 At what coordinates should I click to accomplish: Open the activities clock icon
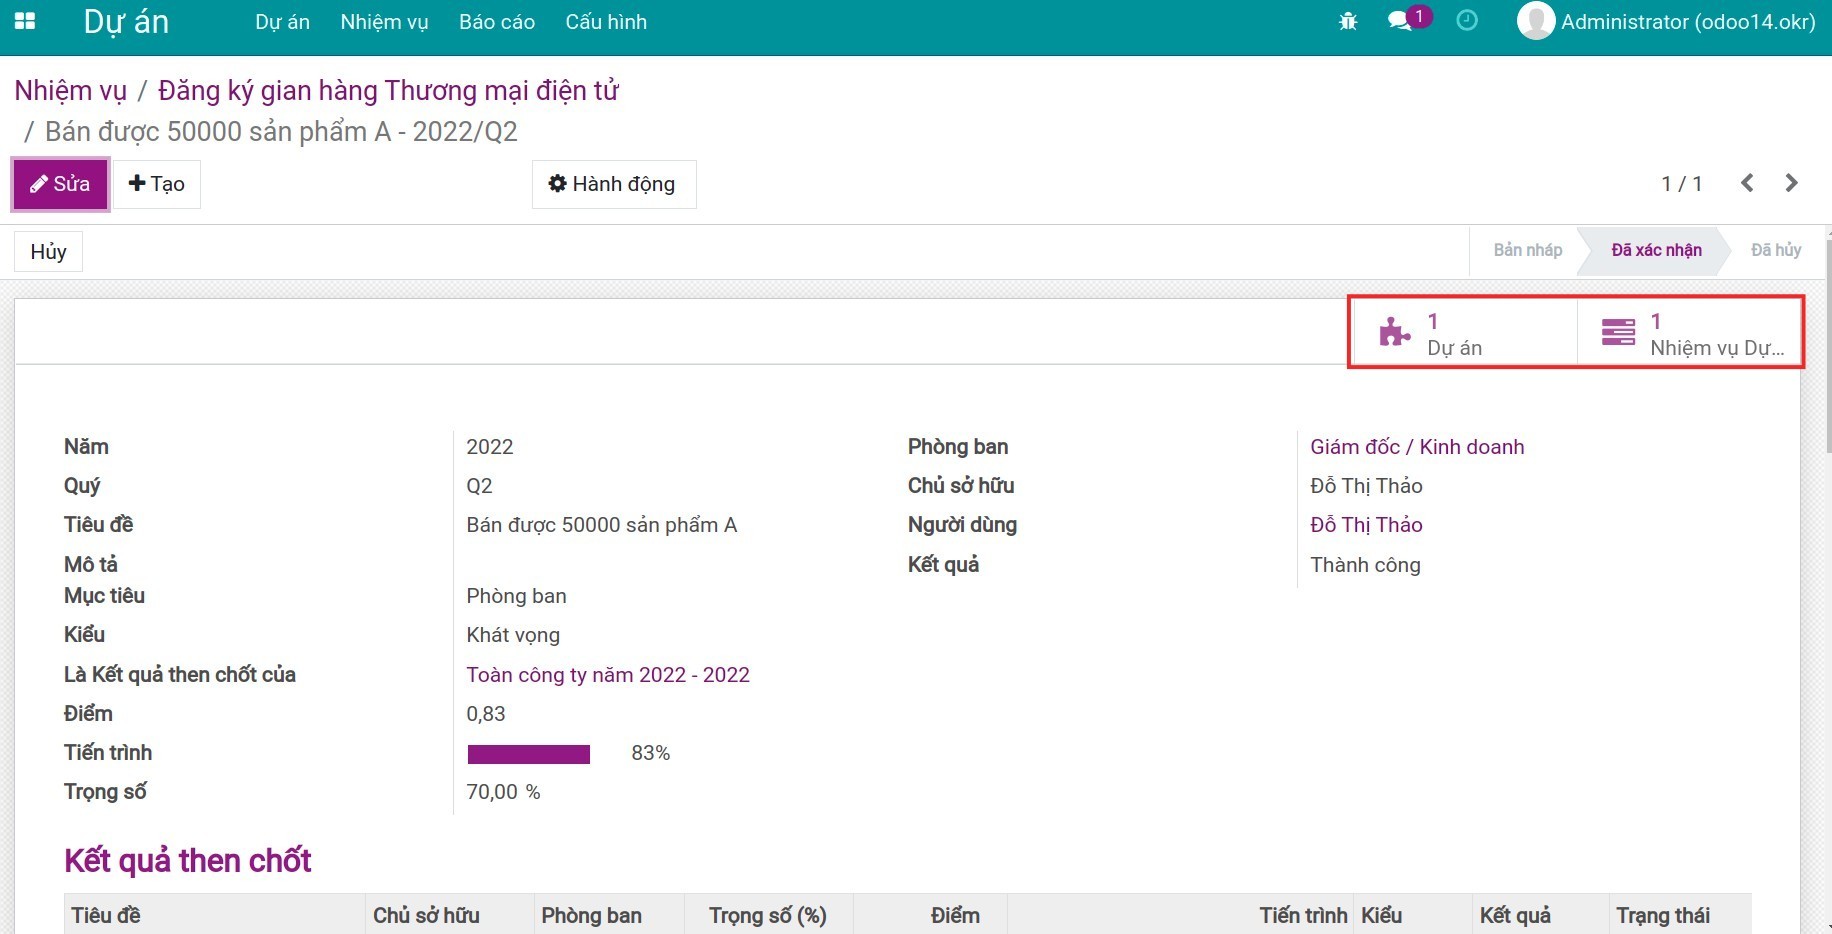(x=1467, y=21)
